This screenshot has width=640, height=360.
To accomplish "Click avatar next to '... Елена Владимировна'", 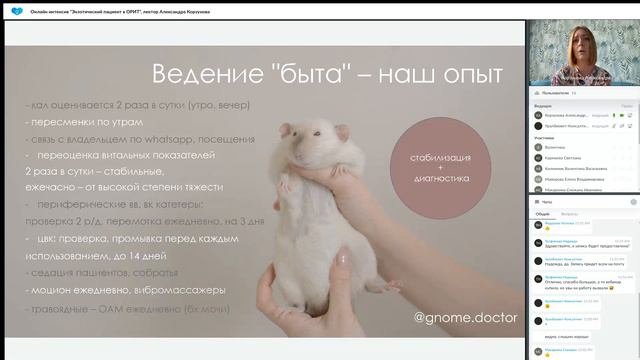I will [x=538, y=179].
